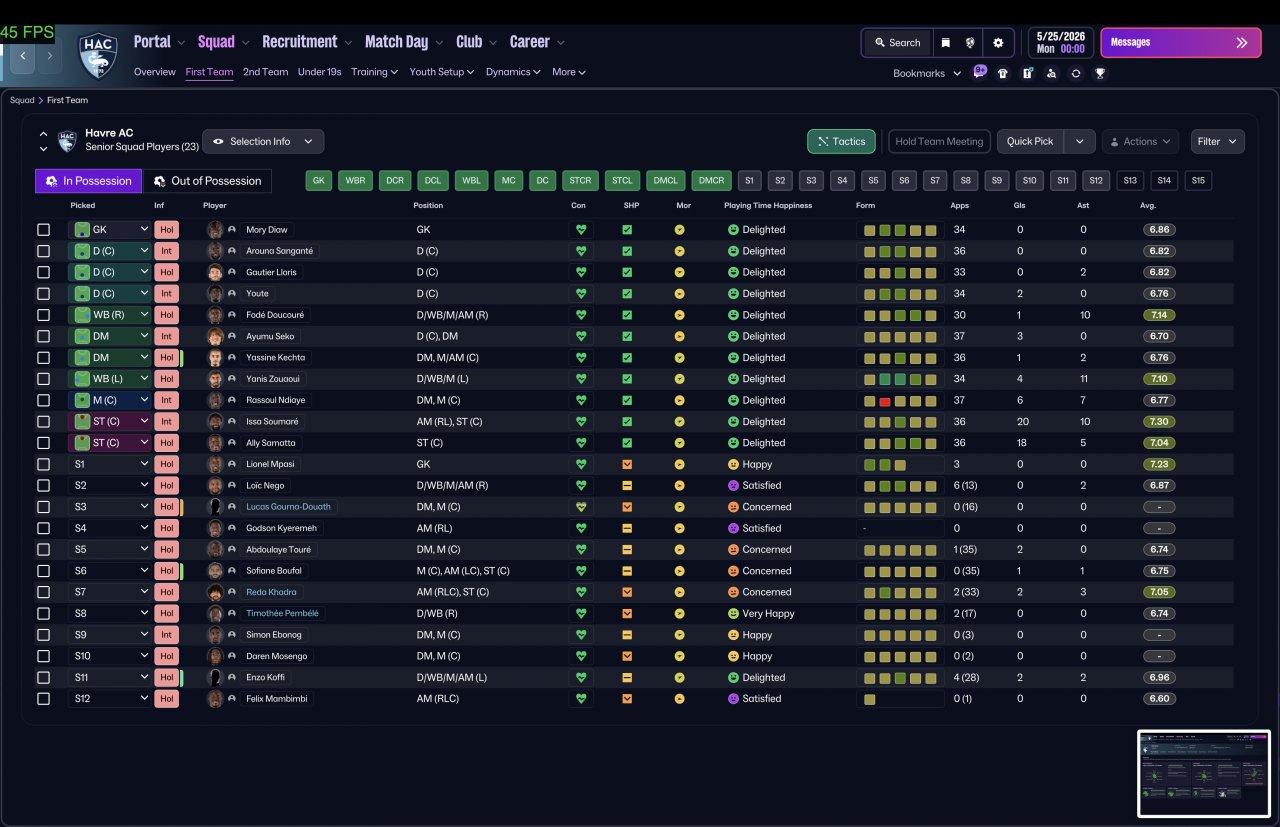Open the trophy icon in bookmarks row
Viewport: 1280px width, 827px height.
pyautogui.click(x=1100, y=73)
